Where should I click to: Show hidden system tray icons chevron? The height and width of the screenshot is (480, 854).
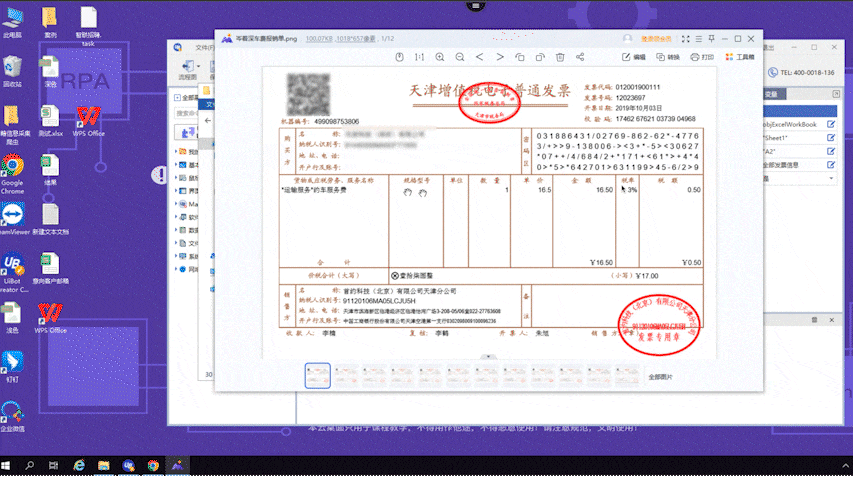[846, 466]
